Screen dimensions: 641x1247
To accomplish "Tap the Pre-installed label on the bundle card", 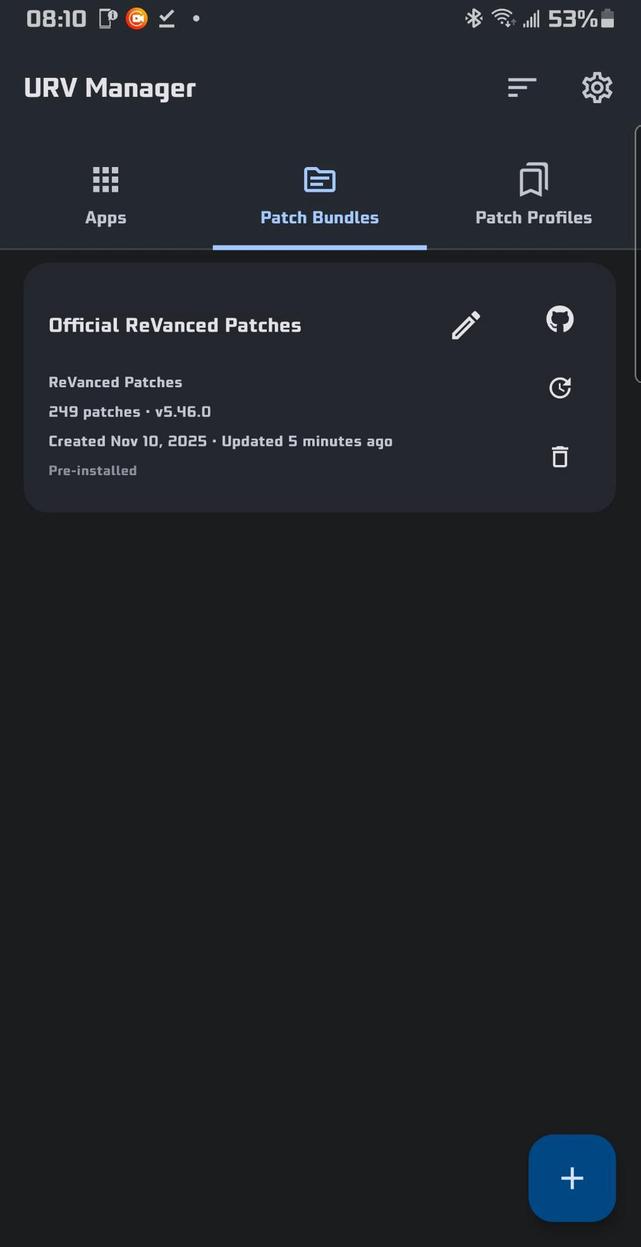I will pos(92,470).
